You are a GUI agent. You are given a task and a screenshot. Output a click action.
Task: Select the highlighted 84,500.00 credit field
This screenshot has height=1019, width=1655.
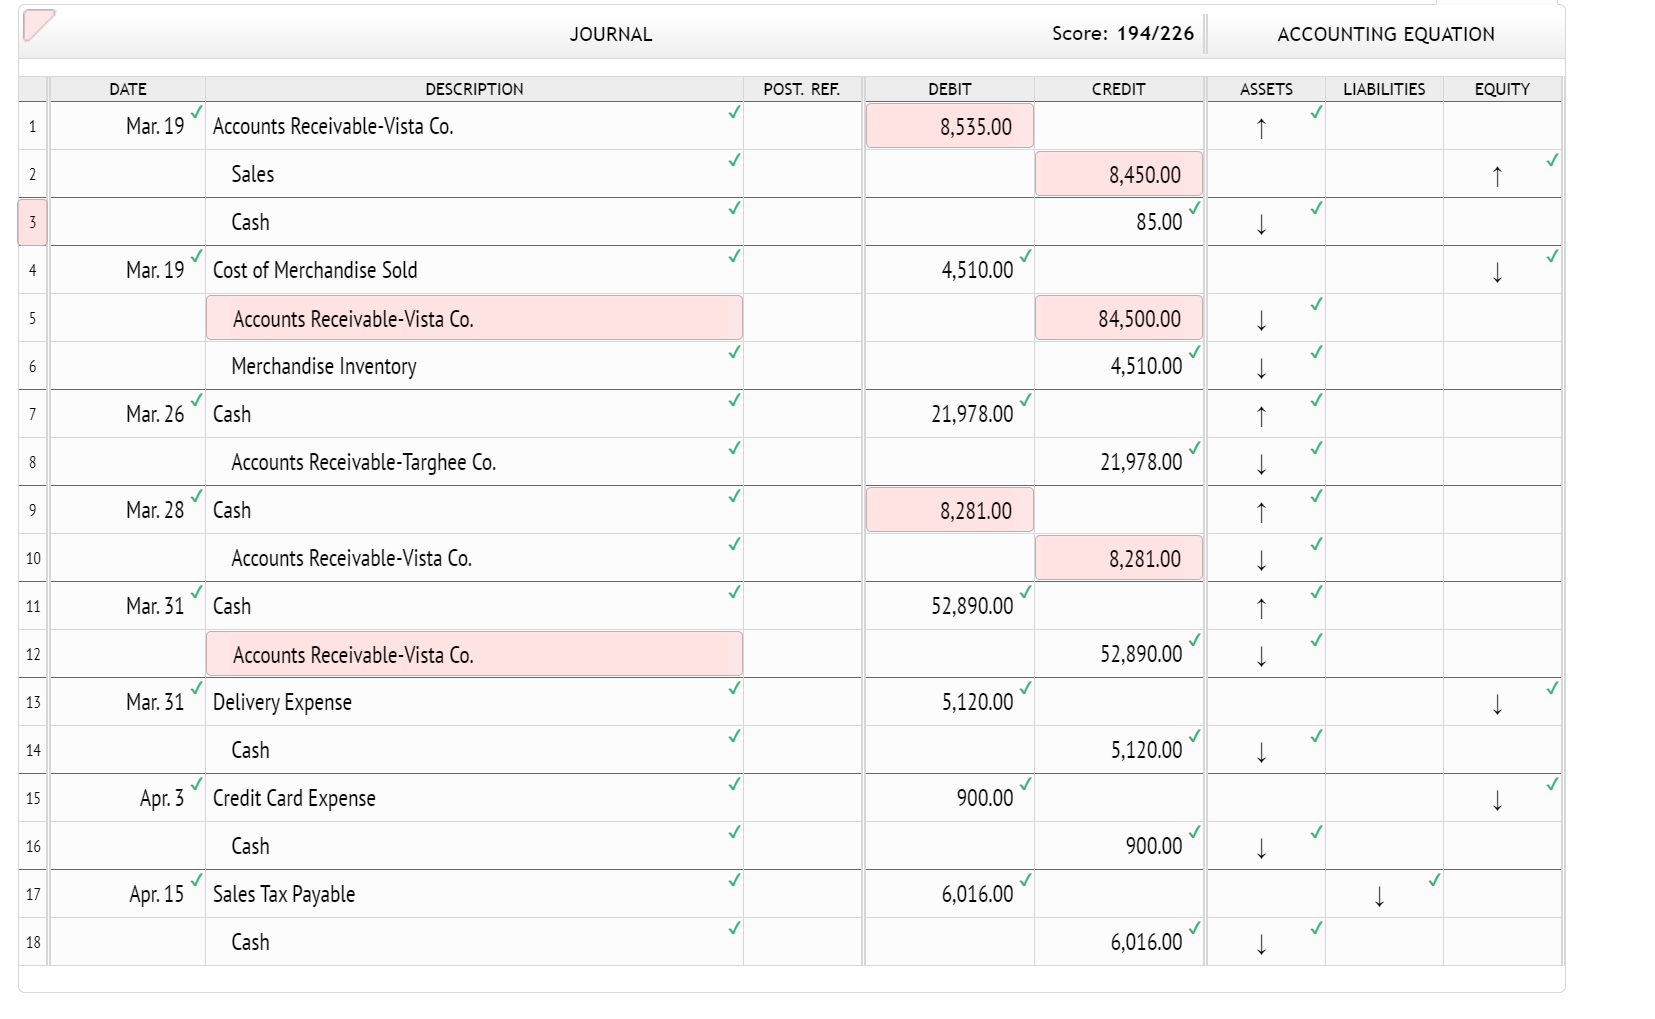coord(1117,318)
